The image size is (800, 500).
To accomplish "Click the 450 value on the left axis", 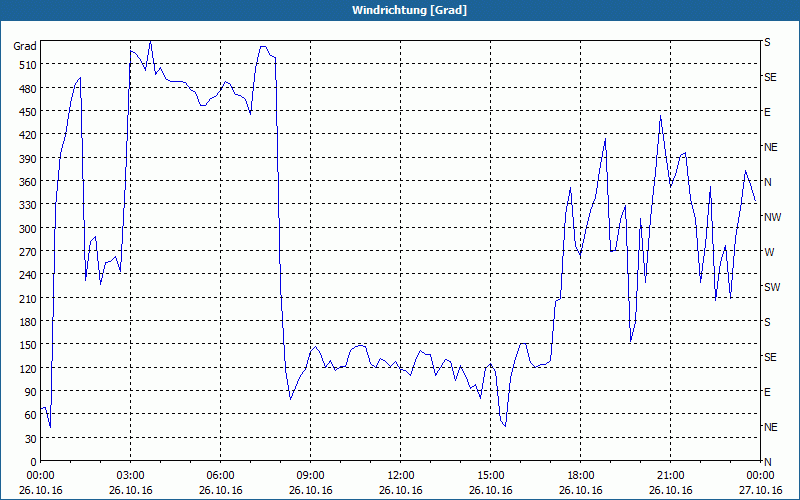I will (26, 112).
